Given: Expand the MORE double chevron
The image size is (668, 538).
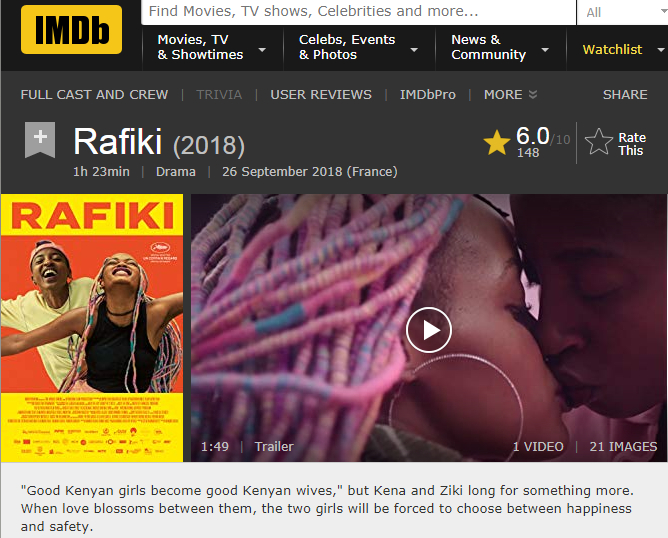Looking at the screenshot, I should pyautogui.click(x=533, y=95).
